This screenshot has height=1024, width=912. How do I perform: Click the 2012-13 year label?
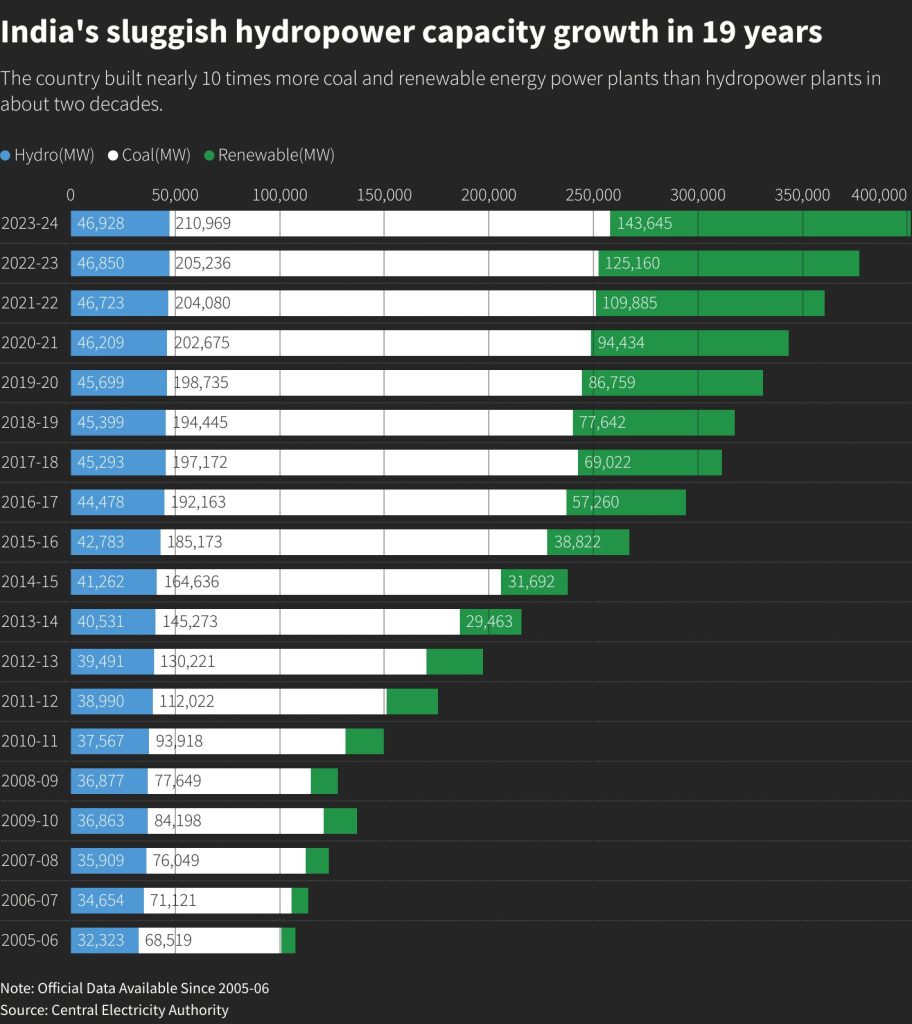[x=30, y=661]
